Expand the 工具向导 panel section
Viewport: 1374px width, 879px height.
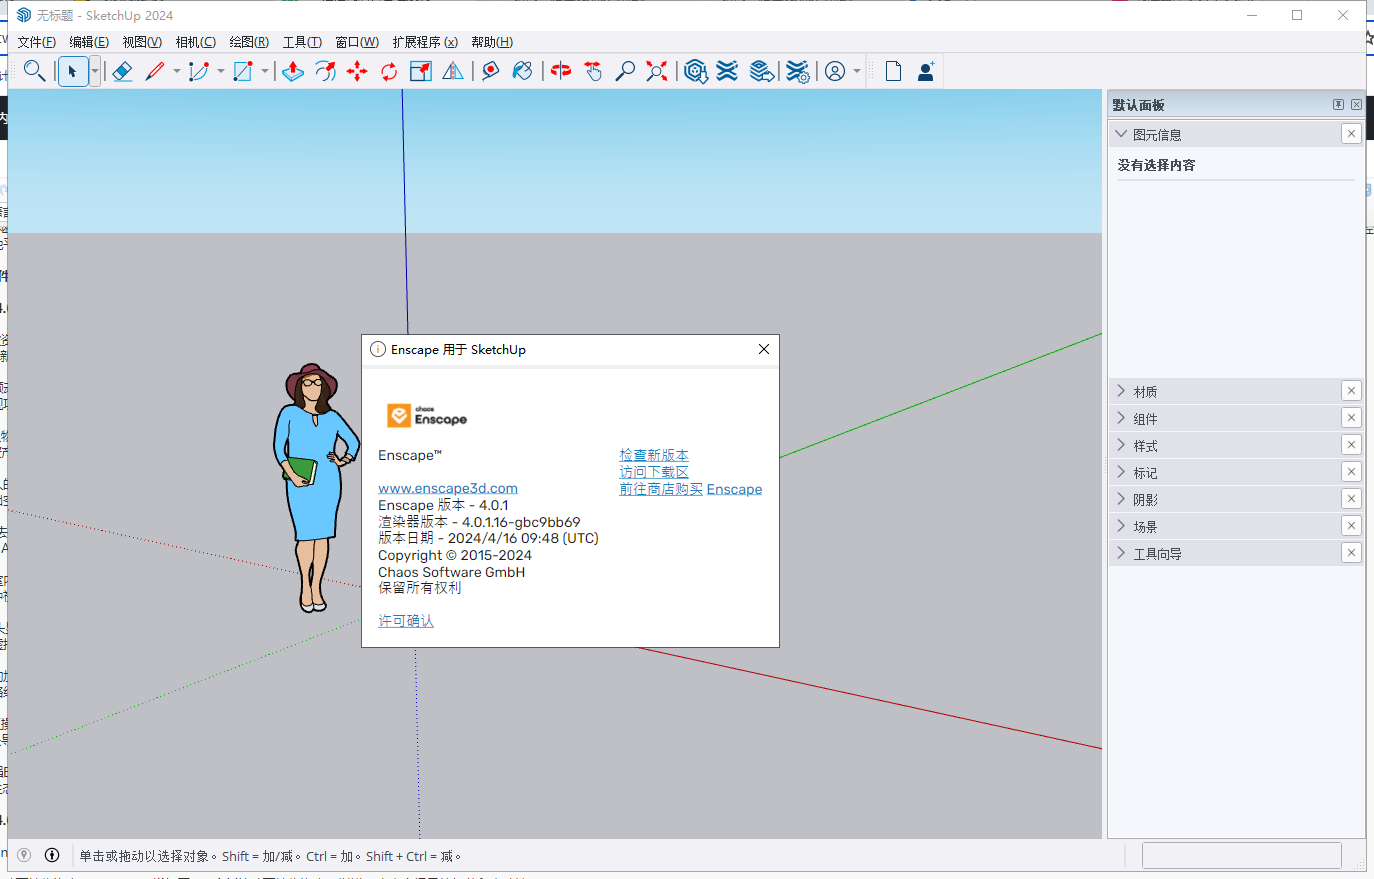pos(1121,553)
